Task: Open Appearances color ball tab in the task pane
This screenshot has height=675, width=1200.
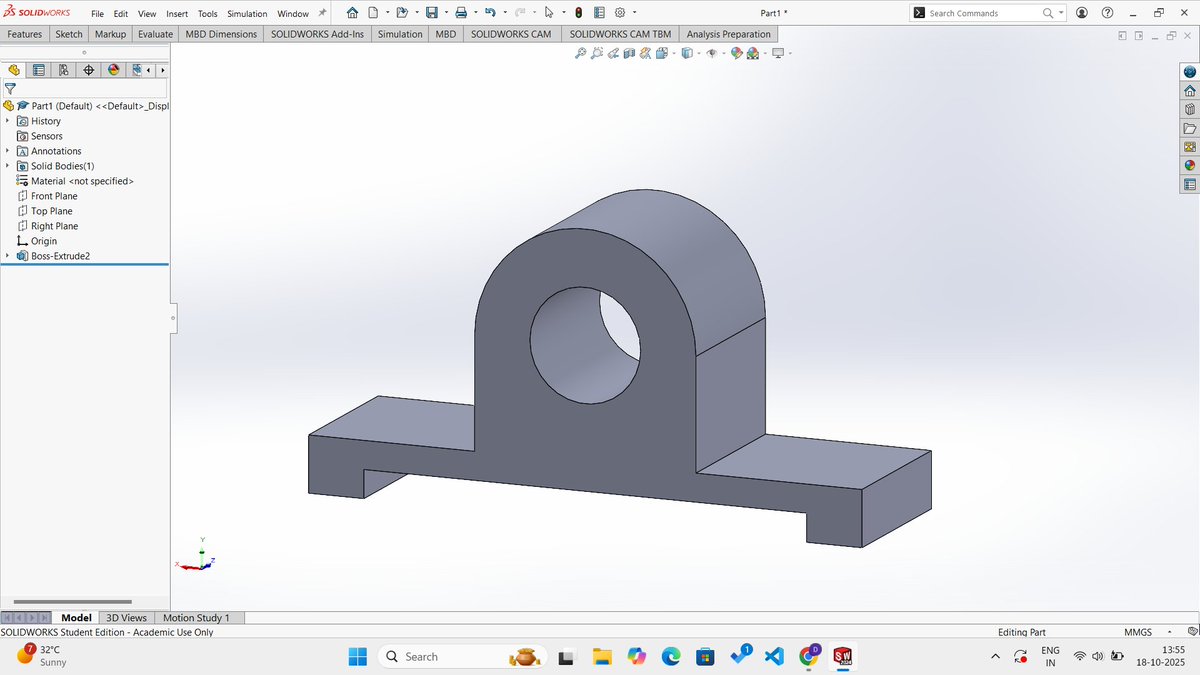Action: (x=1189, y=165)
